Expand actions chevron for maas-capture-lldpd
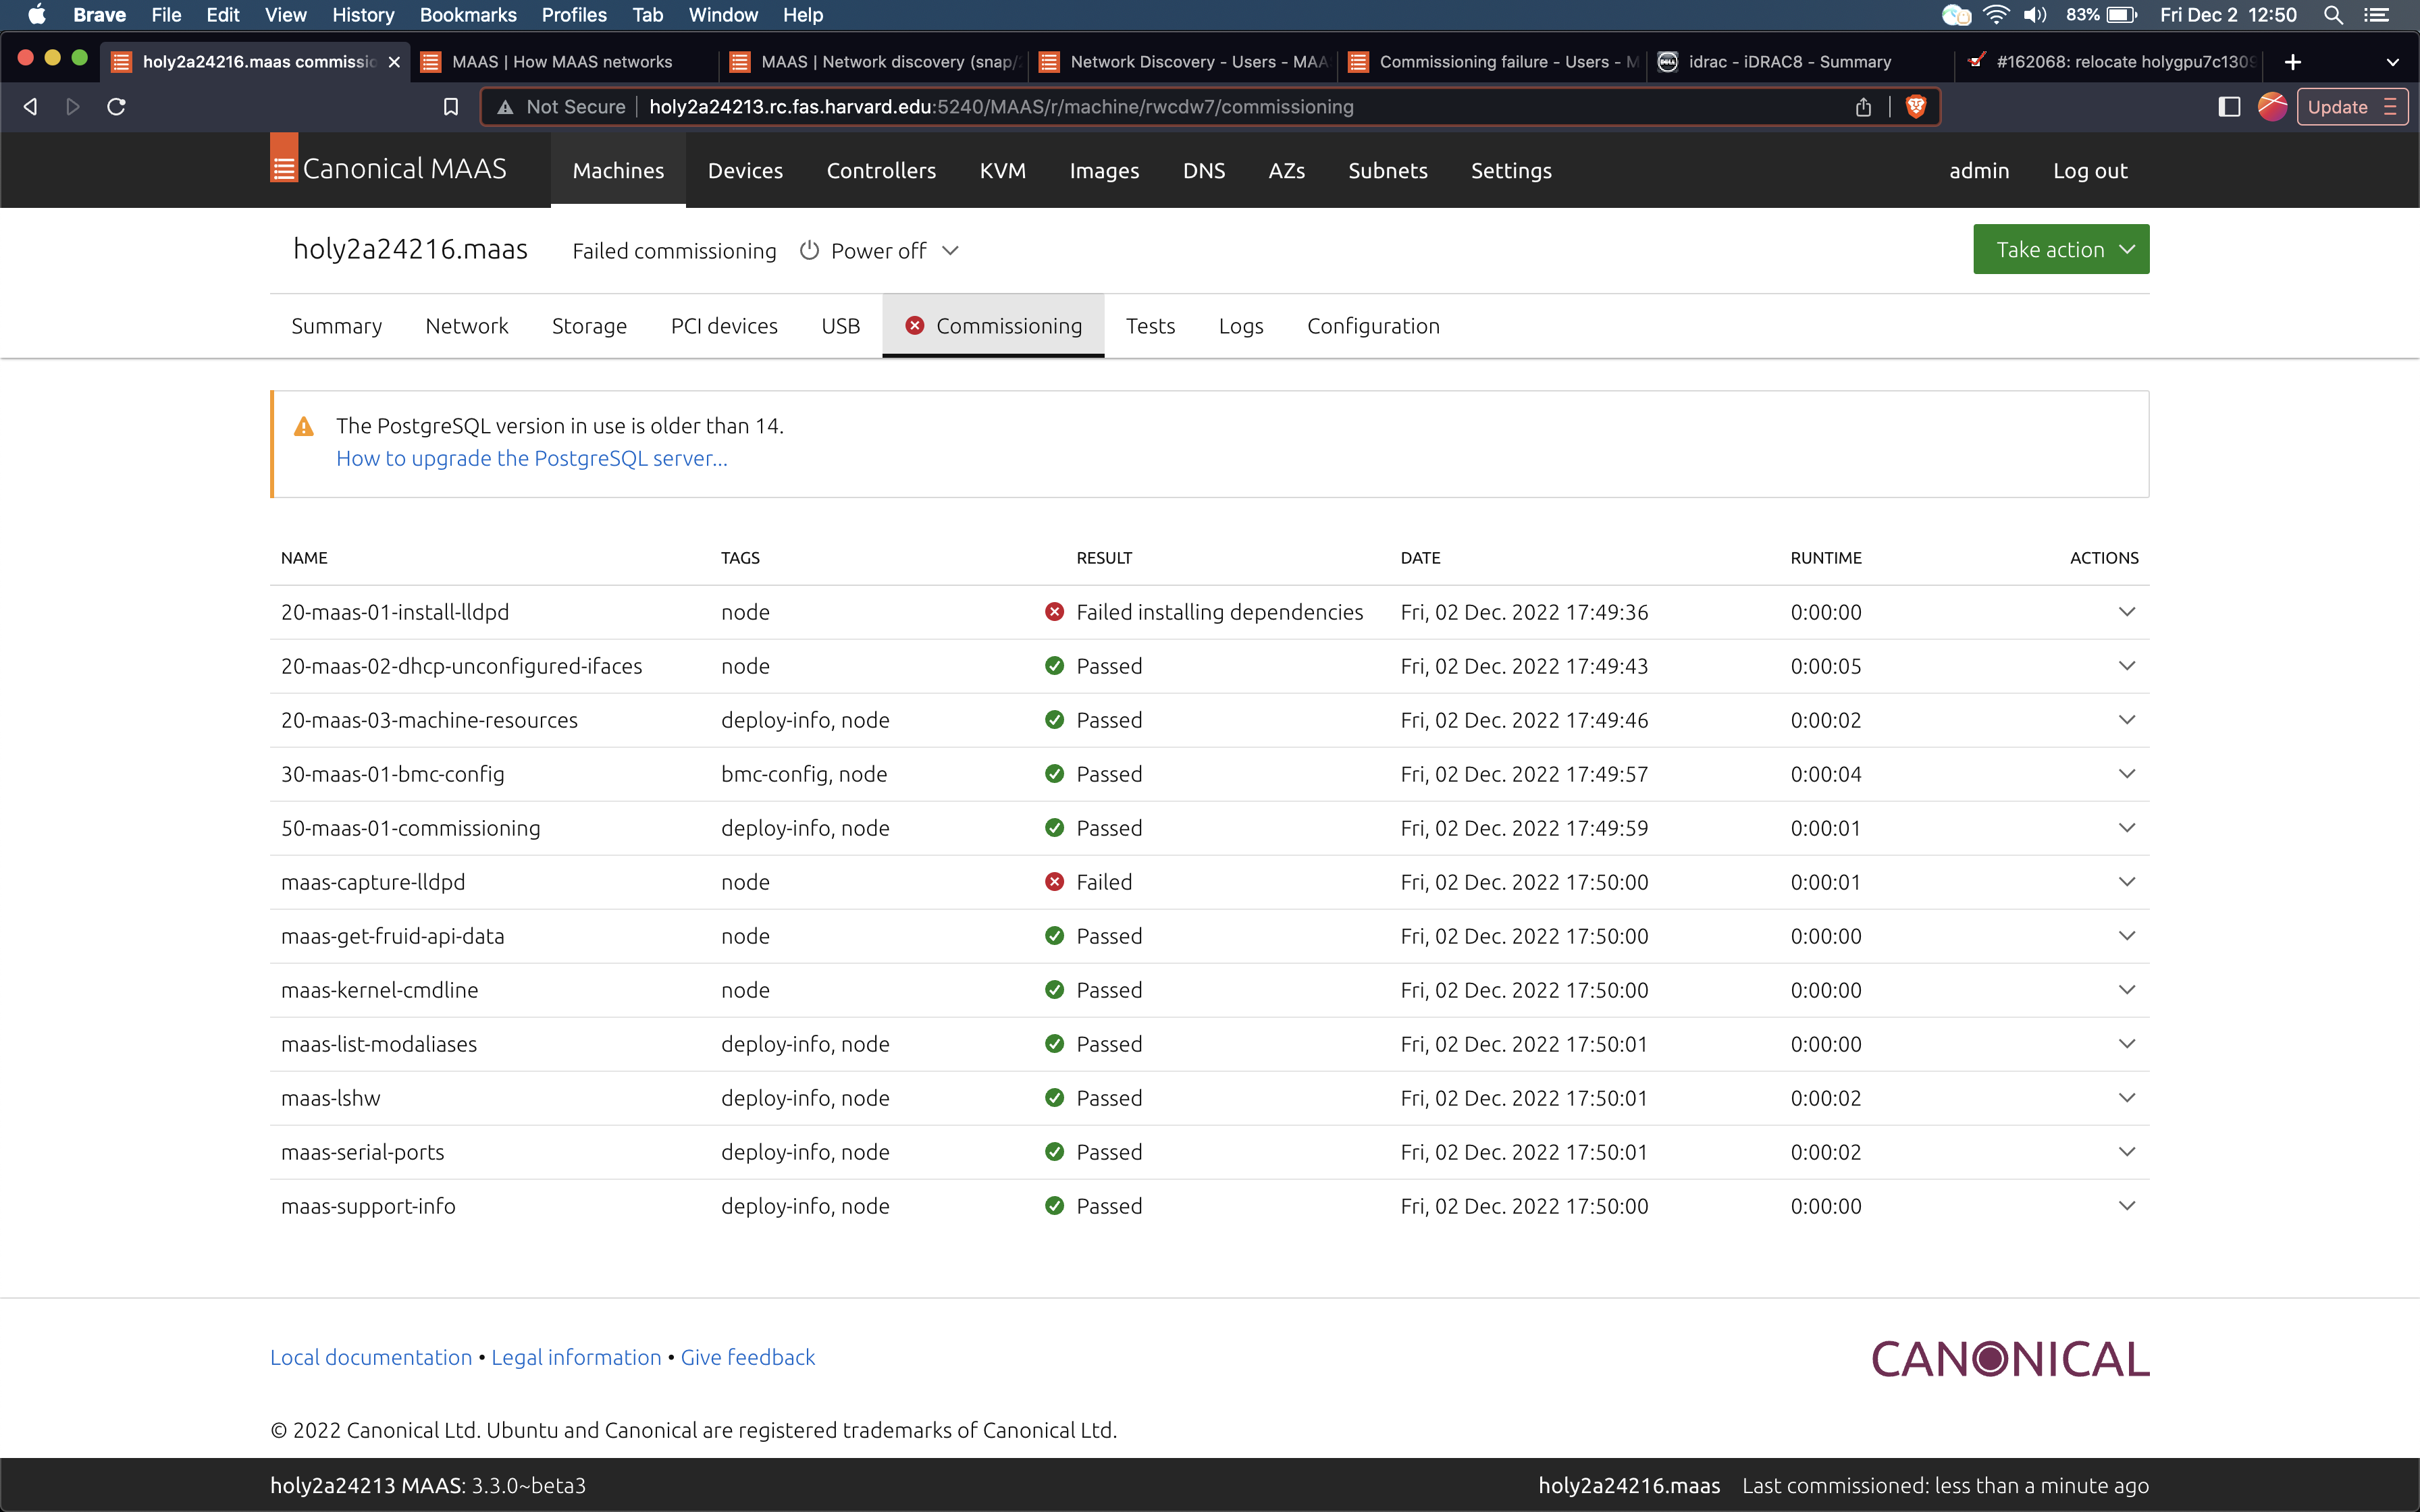2420x1512 pixels. tap(2126, 882)
